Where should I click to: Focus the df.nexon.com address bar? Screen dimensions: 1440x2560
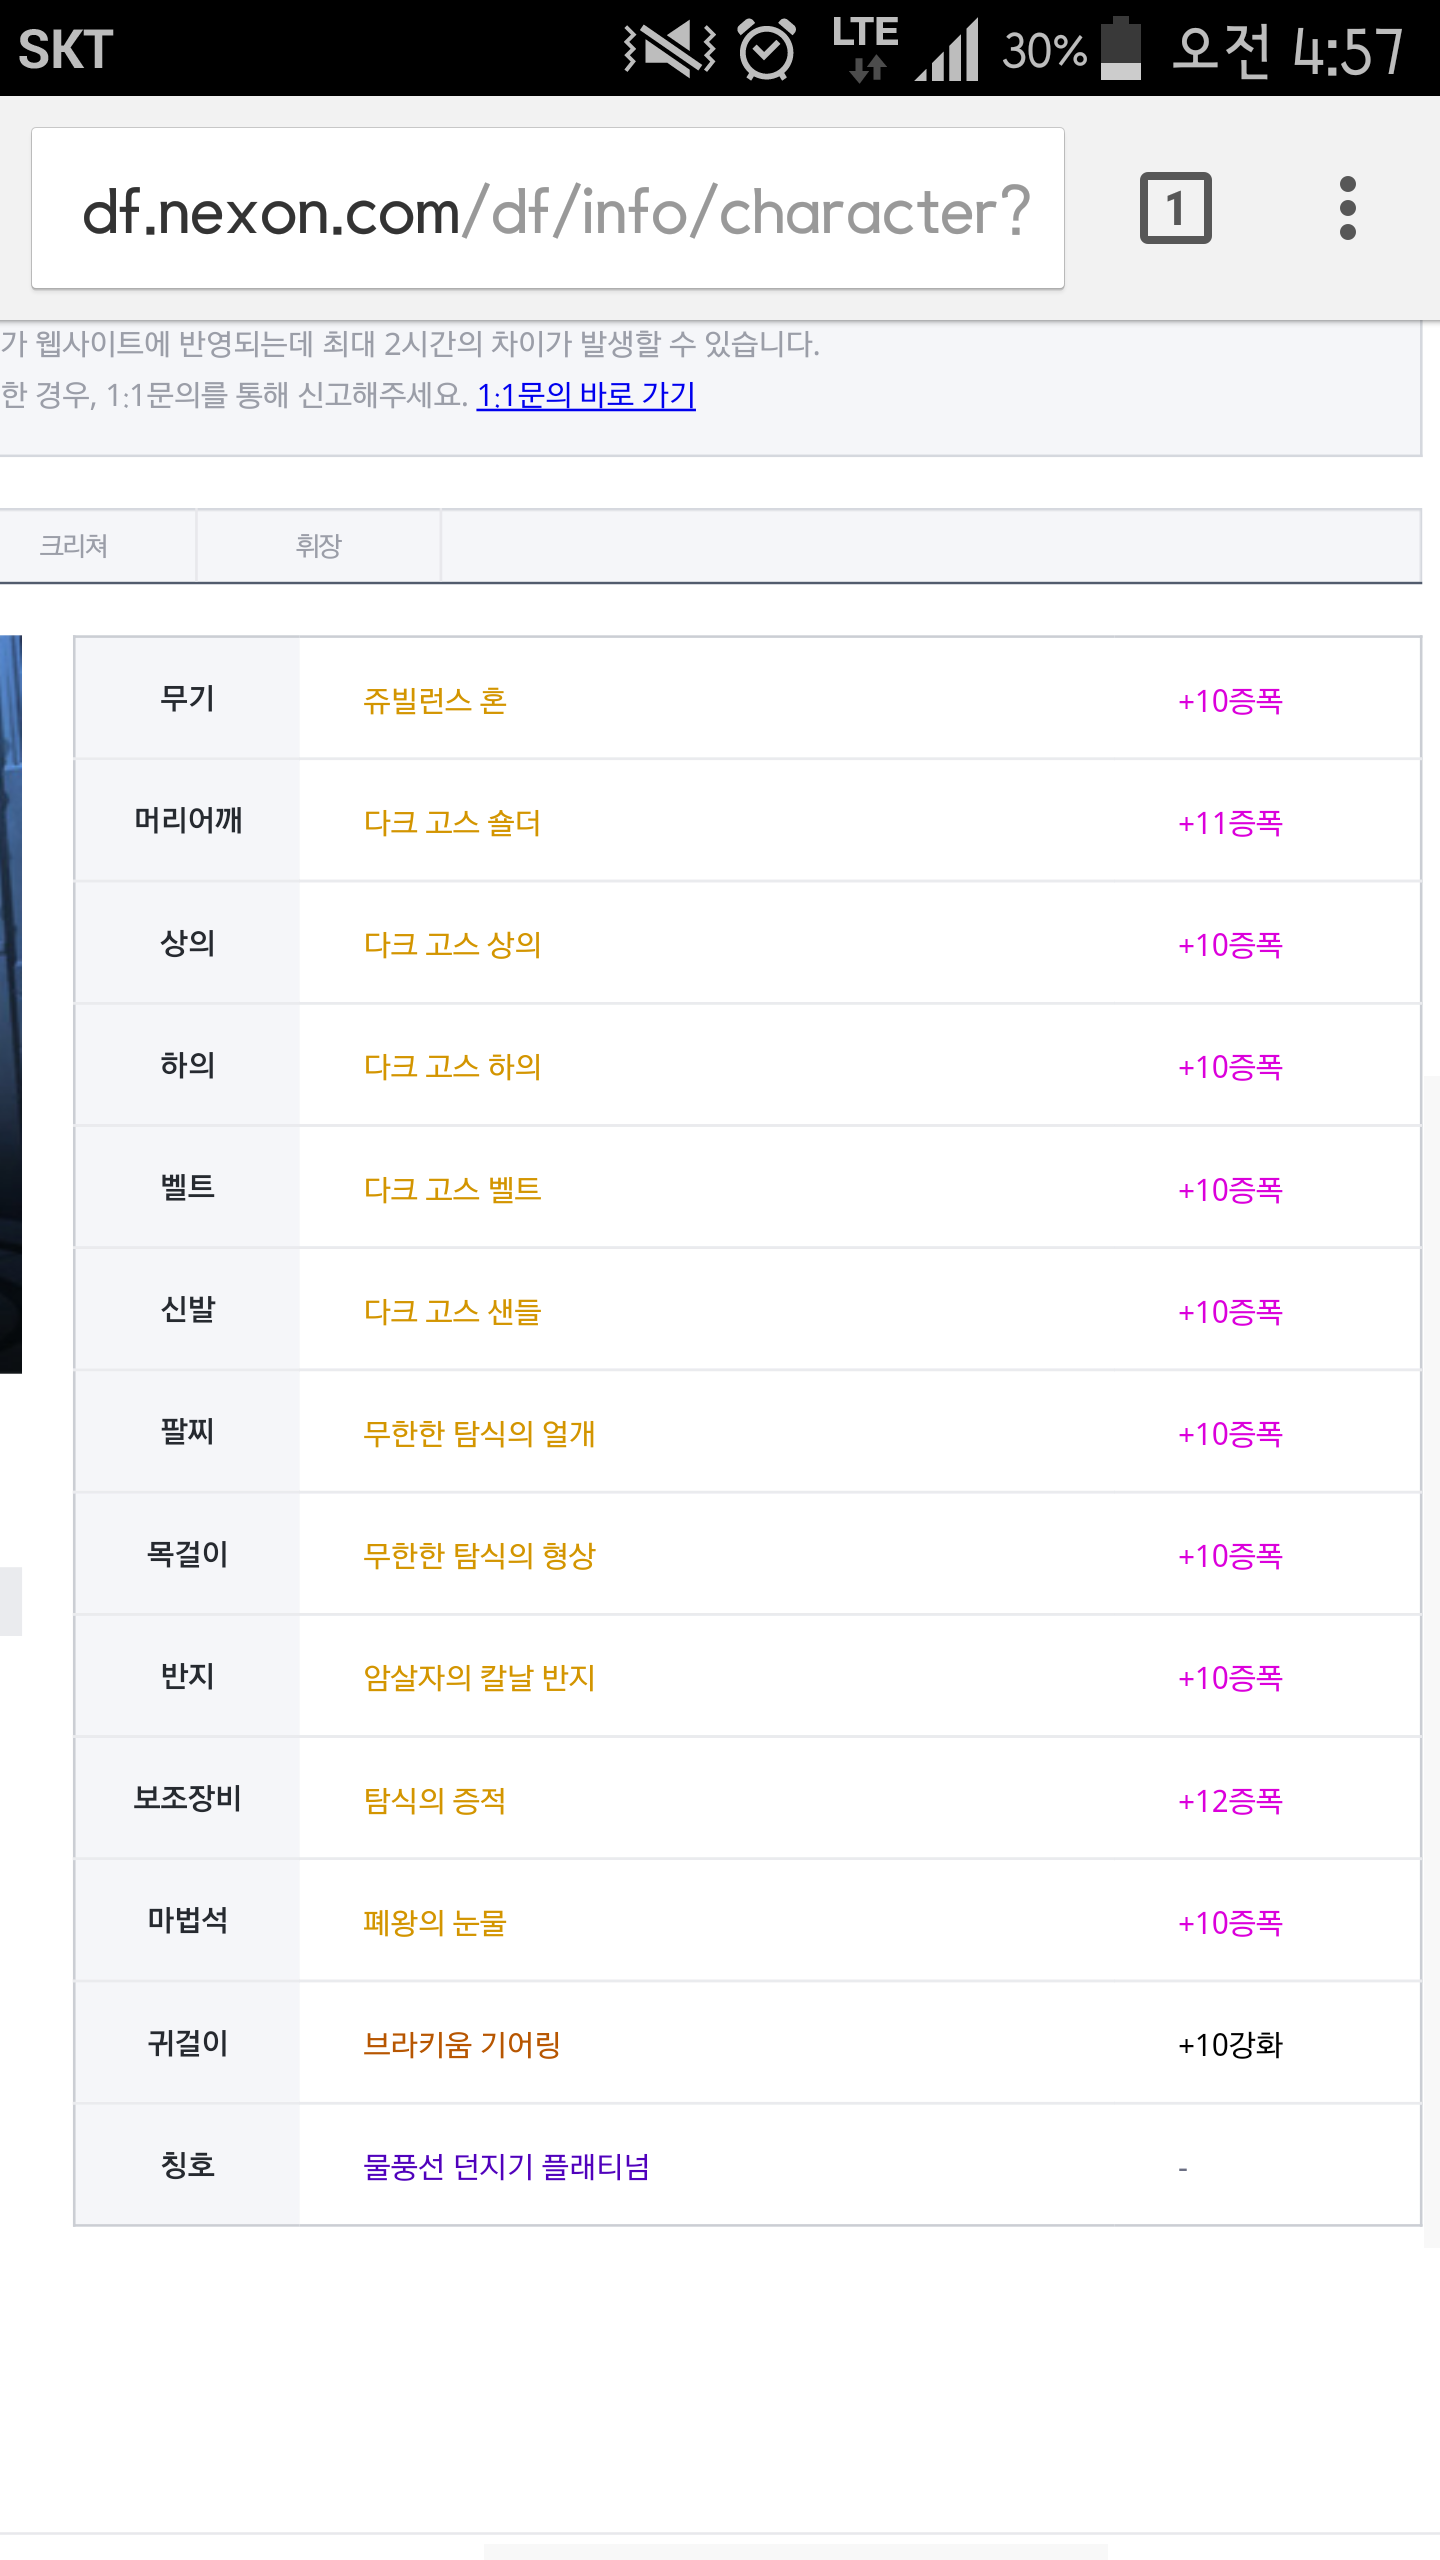[x=548, y=209]
